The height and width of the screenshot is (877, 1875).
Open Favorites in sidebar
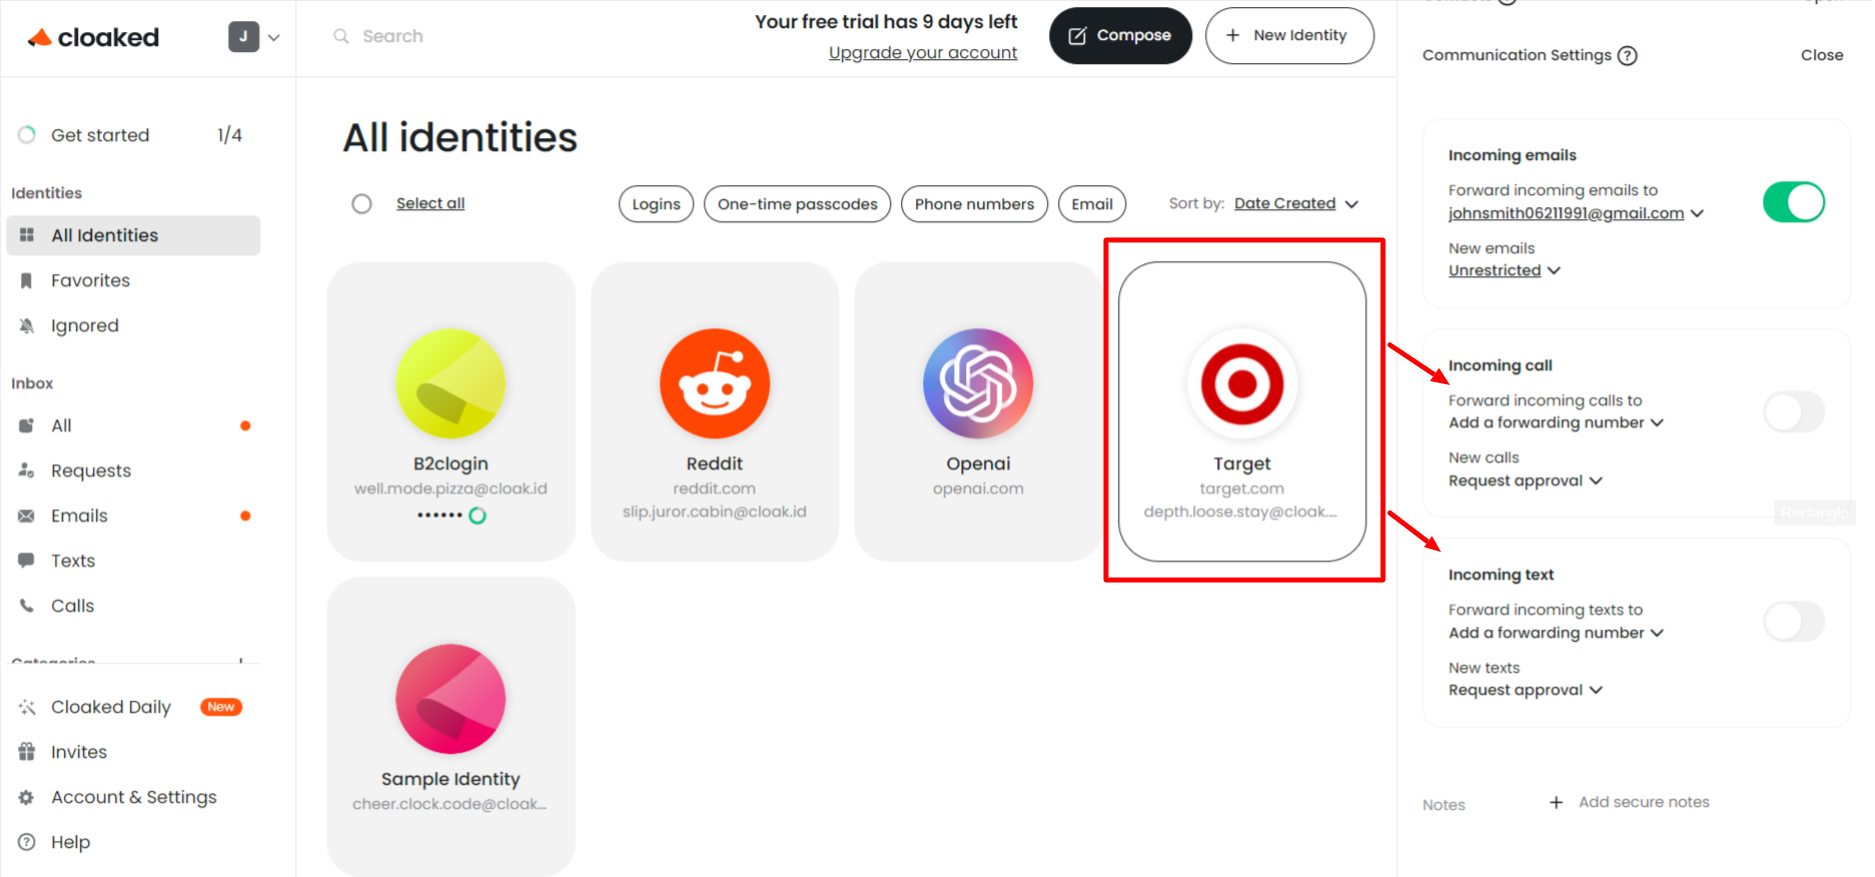(133, 280)
